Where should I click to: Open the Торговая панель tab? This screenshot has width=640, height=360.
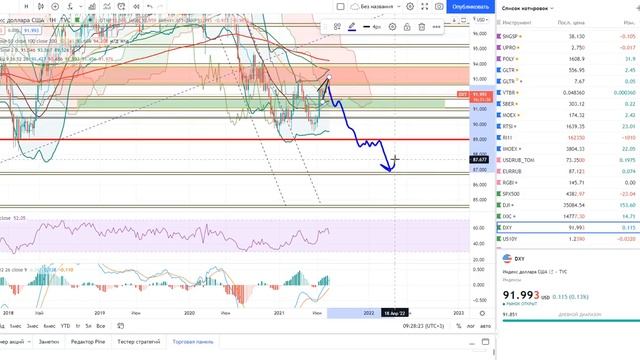point(193,342)
